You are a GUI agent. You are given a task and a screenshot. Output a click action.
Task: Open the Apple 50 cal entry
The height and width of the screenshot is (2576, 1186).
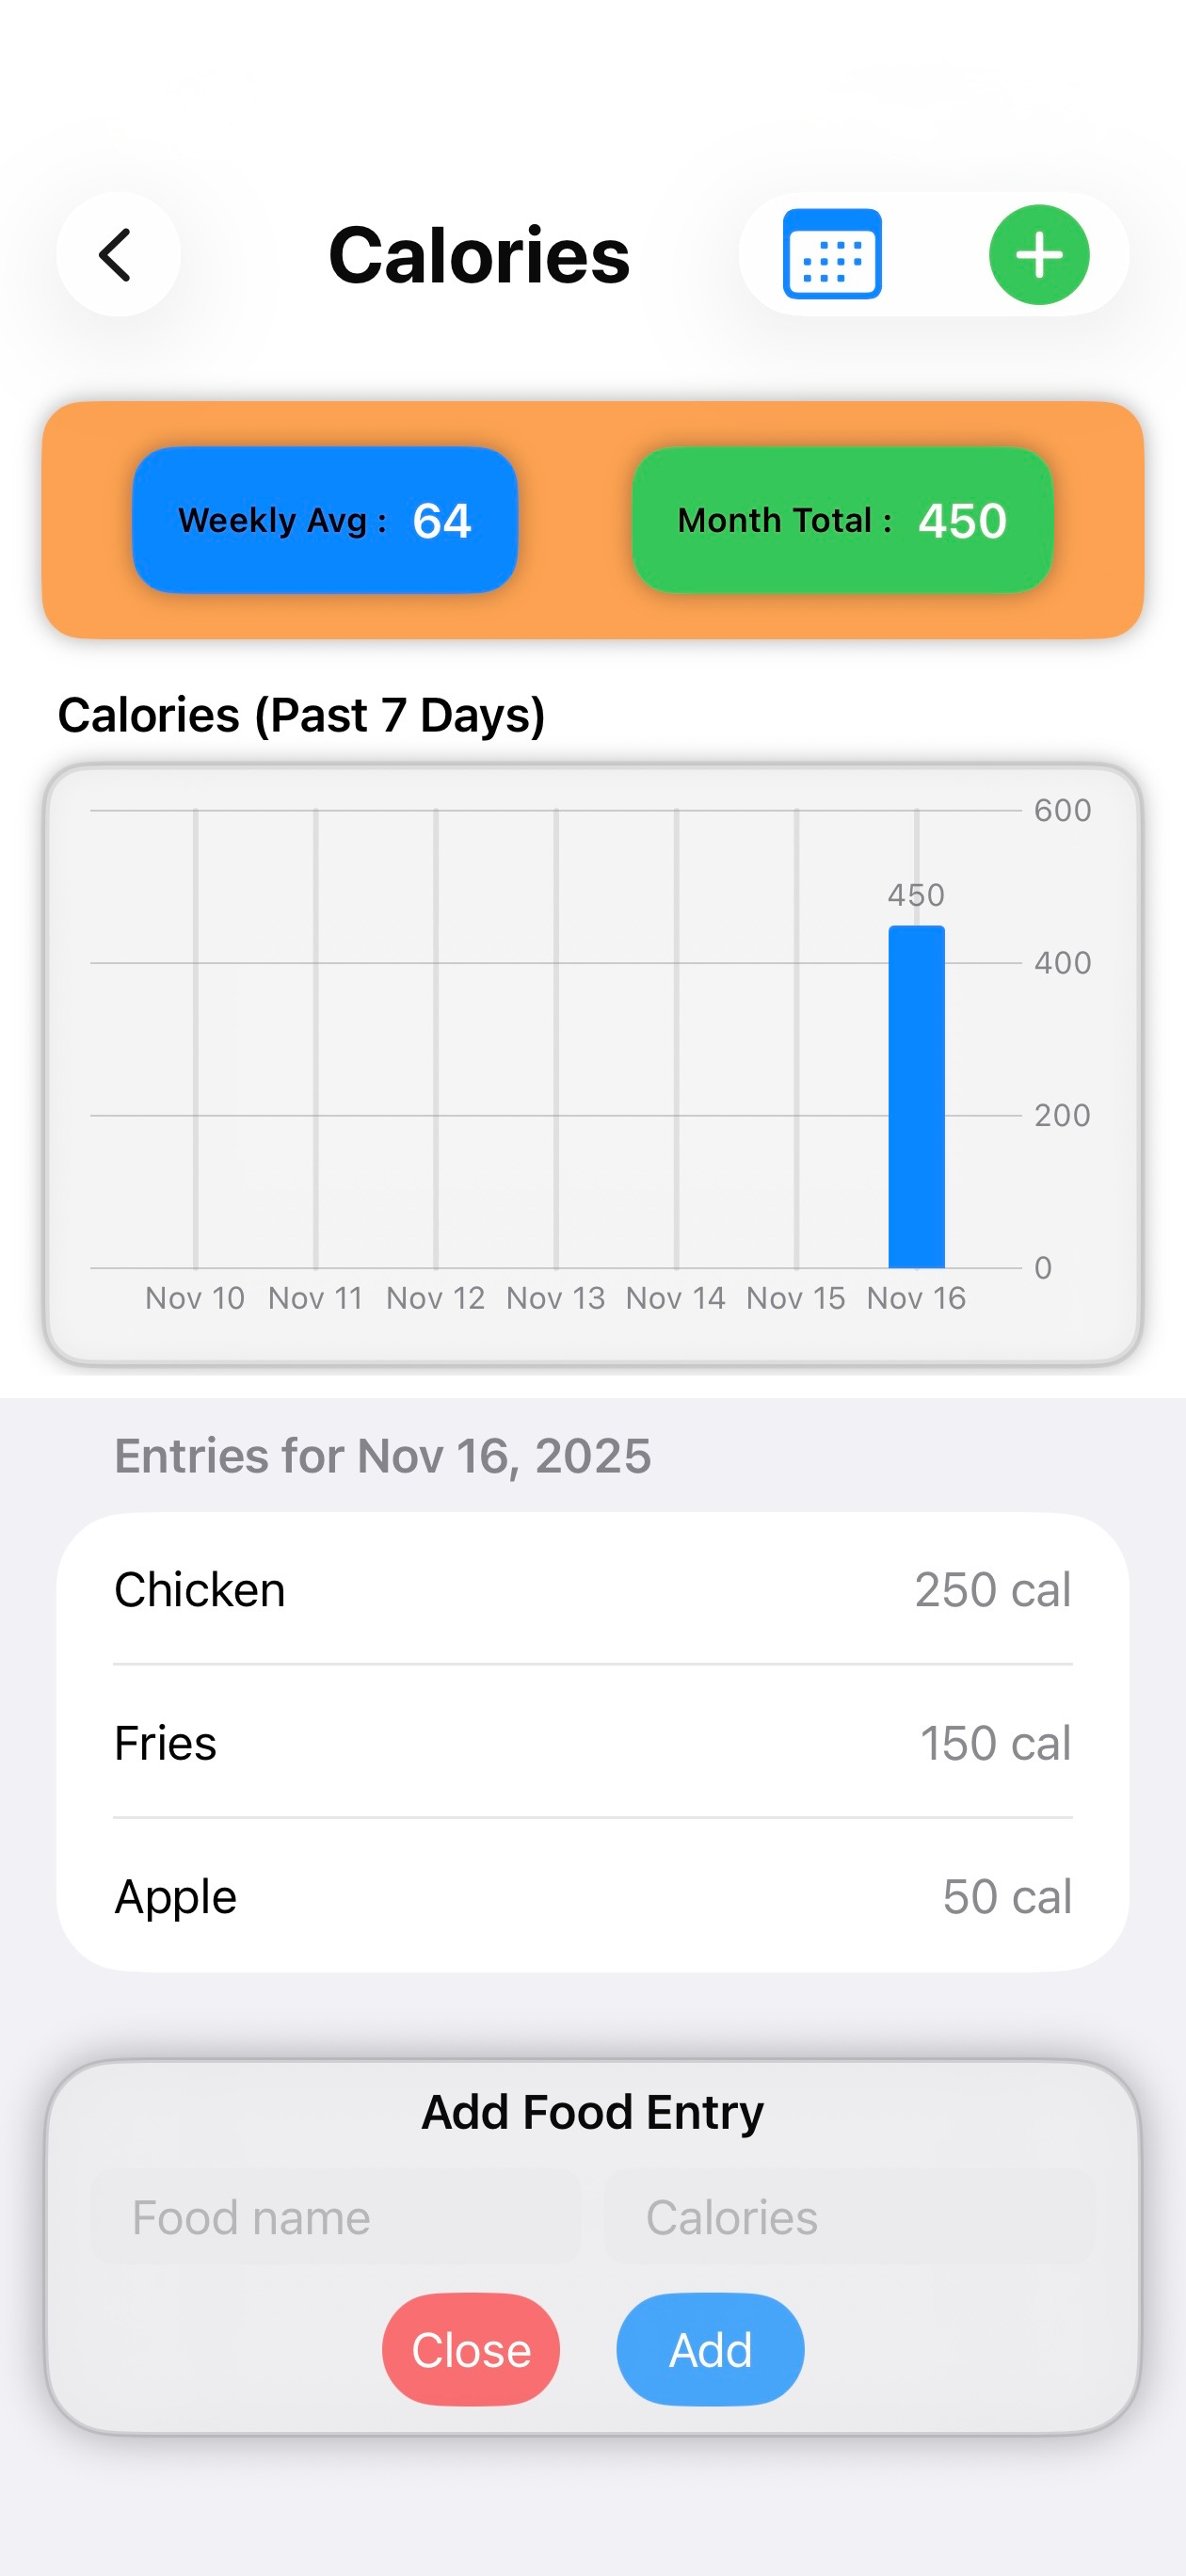coord(593,1896)
